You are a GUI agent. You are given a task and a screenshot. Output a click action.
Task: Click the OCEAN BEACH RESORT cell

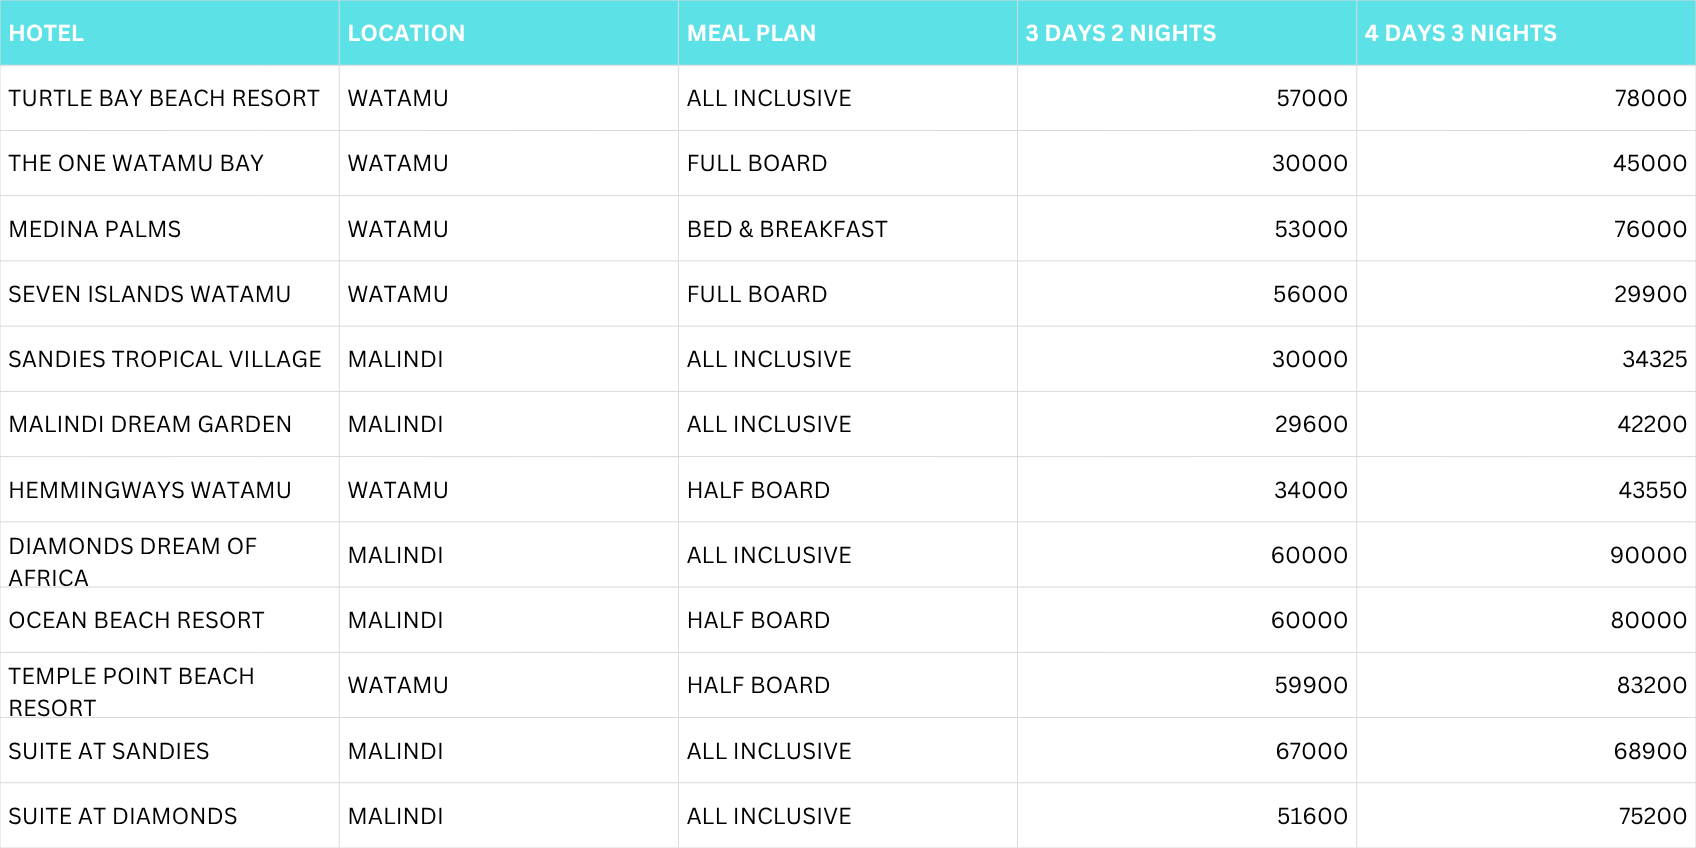pyautogui.click(x=137, y=620)
